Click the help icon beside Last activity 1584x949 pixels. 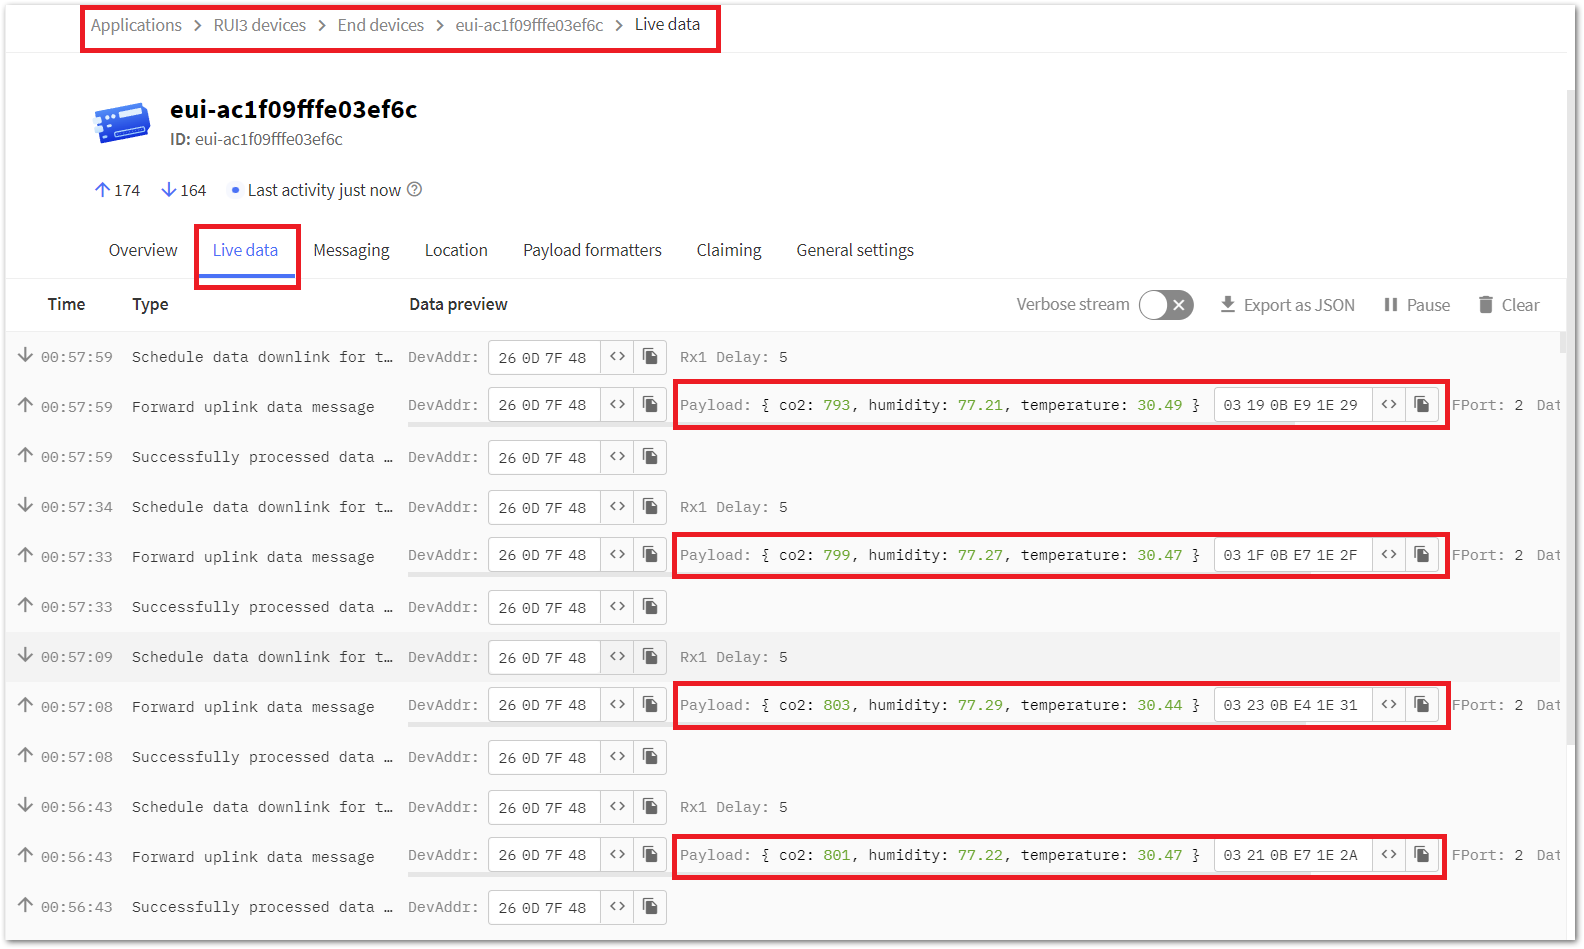tap(415, 190)
